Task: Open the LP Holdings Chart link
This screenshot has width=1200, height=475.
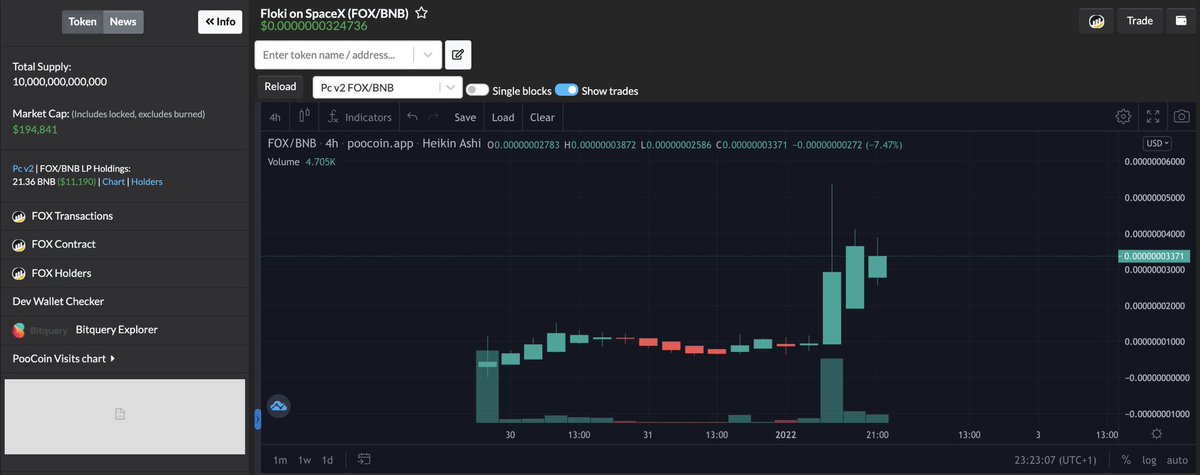Action: coord(113,182)
